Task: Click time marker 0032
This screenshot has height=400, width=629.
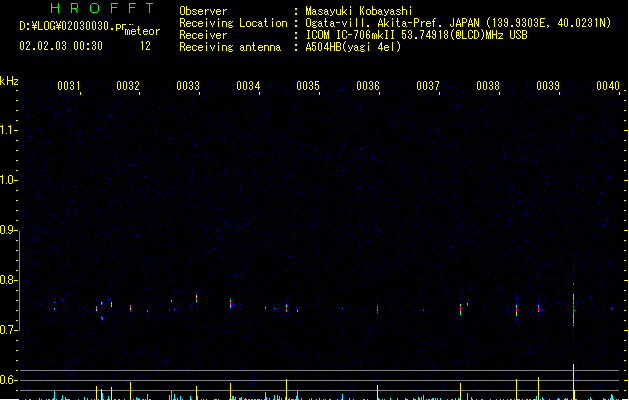Action: point(128,86)
